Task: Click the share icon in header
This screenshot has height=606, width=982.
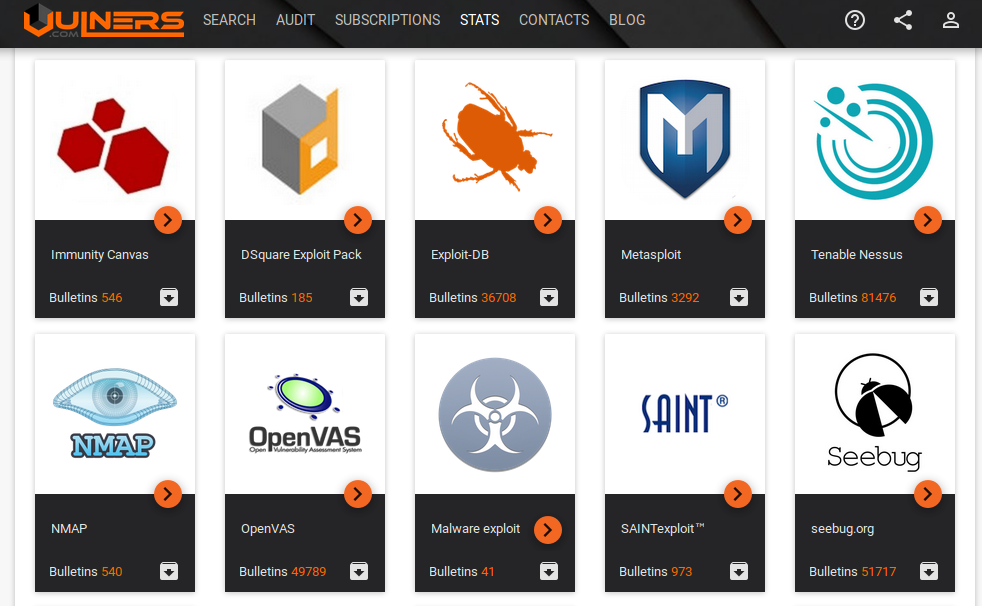Action: pyautogui.click(x=902, y=20)
